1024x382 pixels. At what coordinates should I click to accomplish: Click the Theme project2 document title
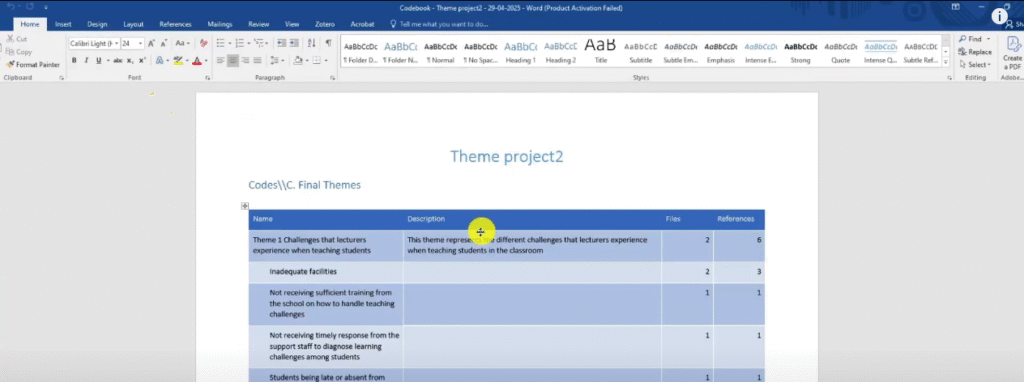coord(506,156)
